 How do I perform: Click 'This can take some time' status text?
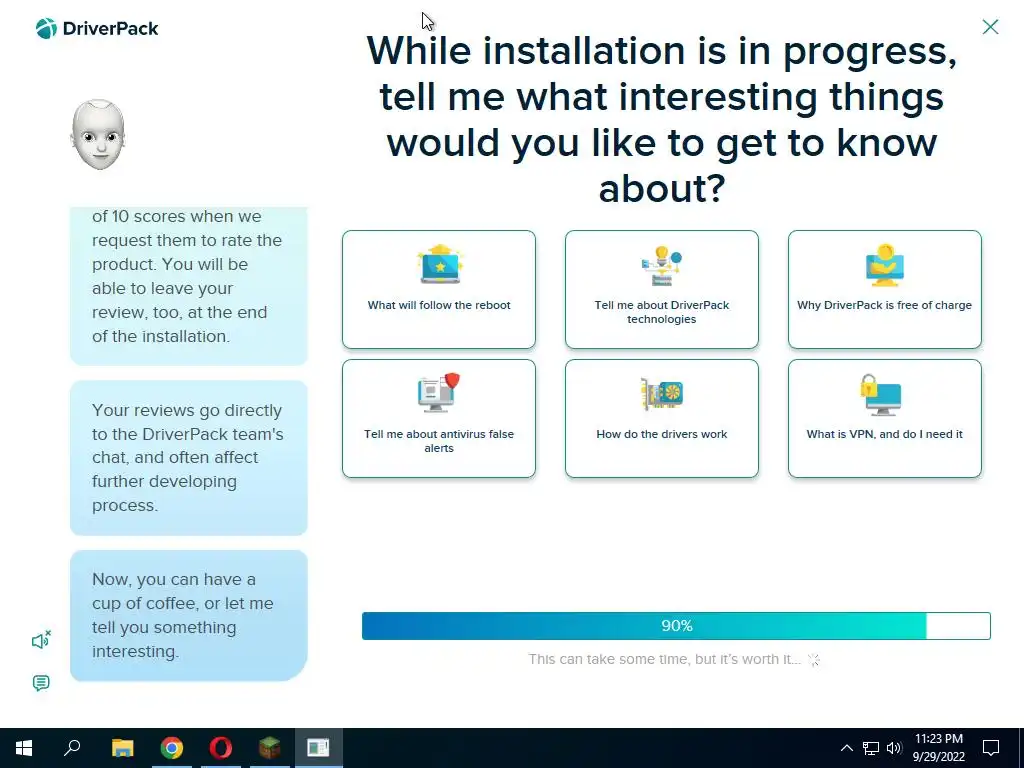pos(664,659)
